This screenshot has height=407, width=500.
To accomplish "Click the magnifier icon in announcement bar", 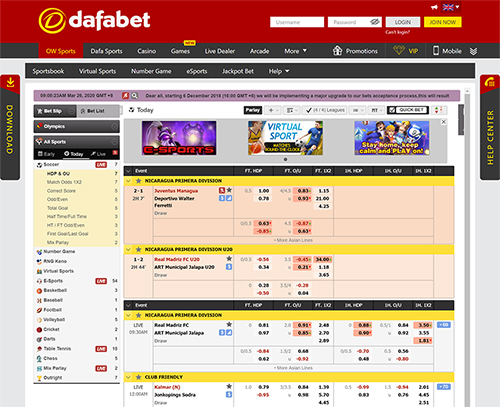I will [134, 96].
